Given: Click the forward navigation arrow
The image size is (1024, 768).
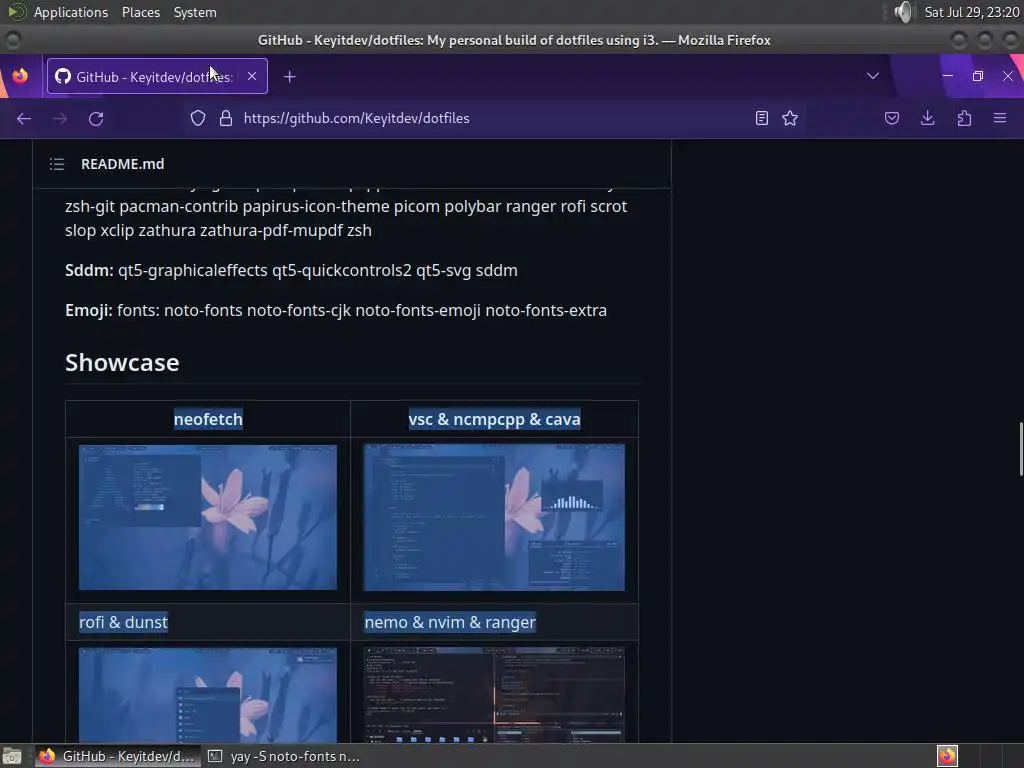Looking at the screenshot, I should 59,118.
